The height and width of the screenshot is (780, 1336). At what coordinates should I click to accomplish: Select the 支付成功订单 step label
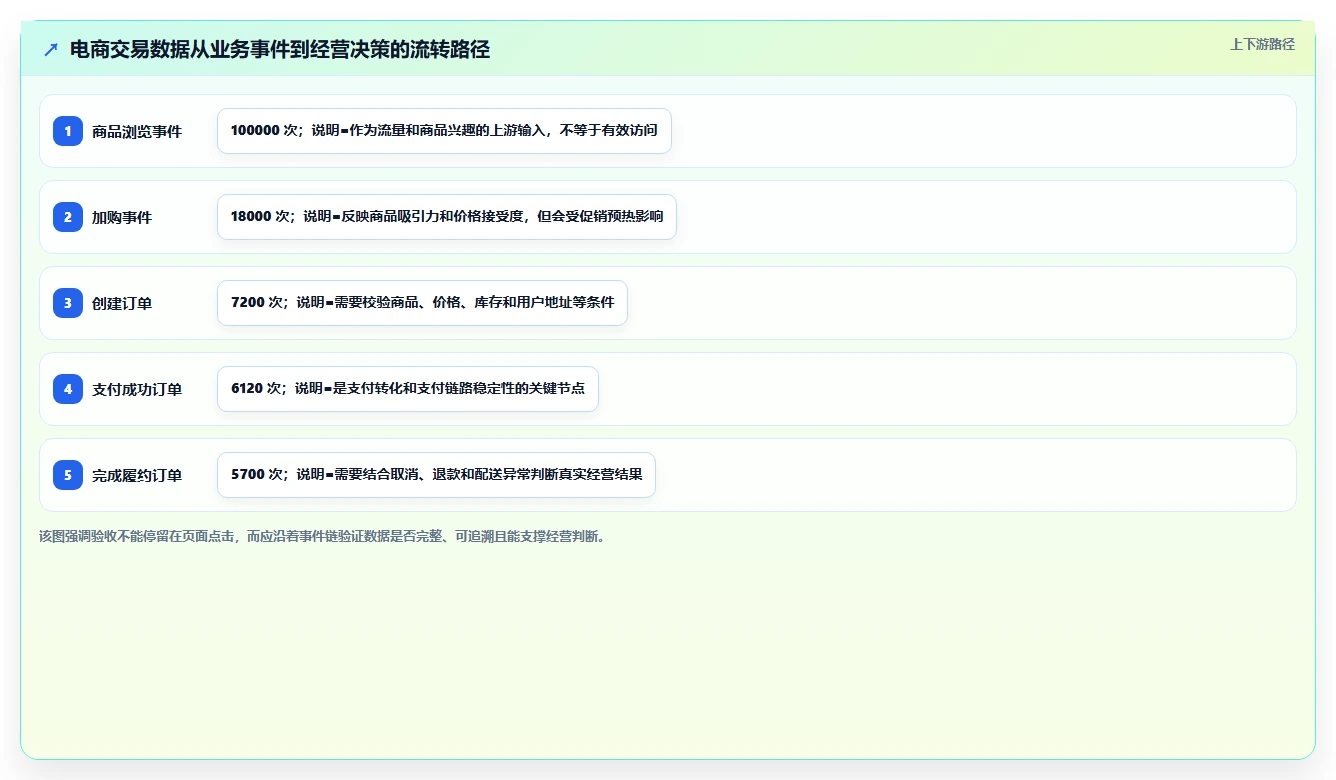coord(137,389)
